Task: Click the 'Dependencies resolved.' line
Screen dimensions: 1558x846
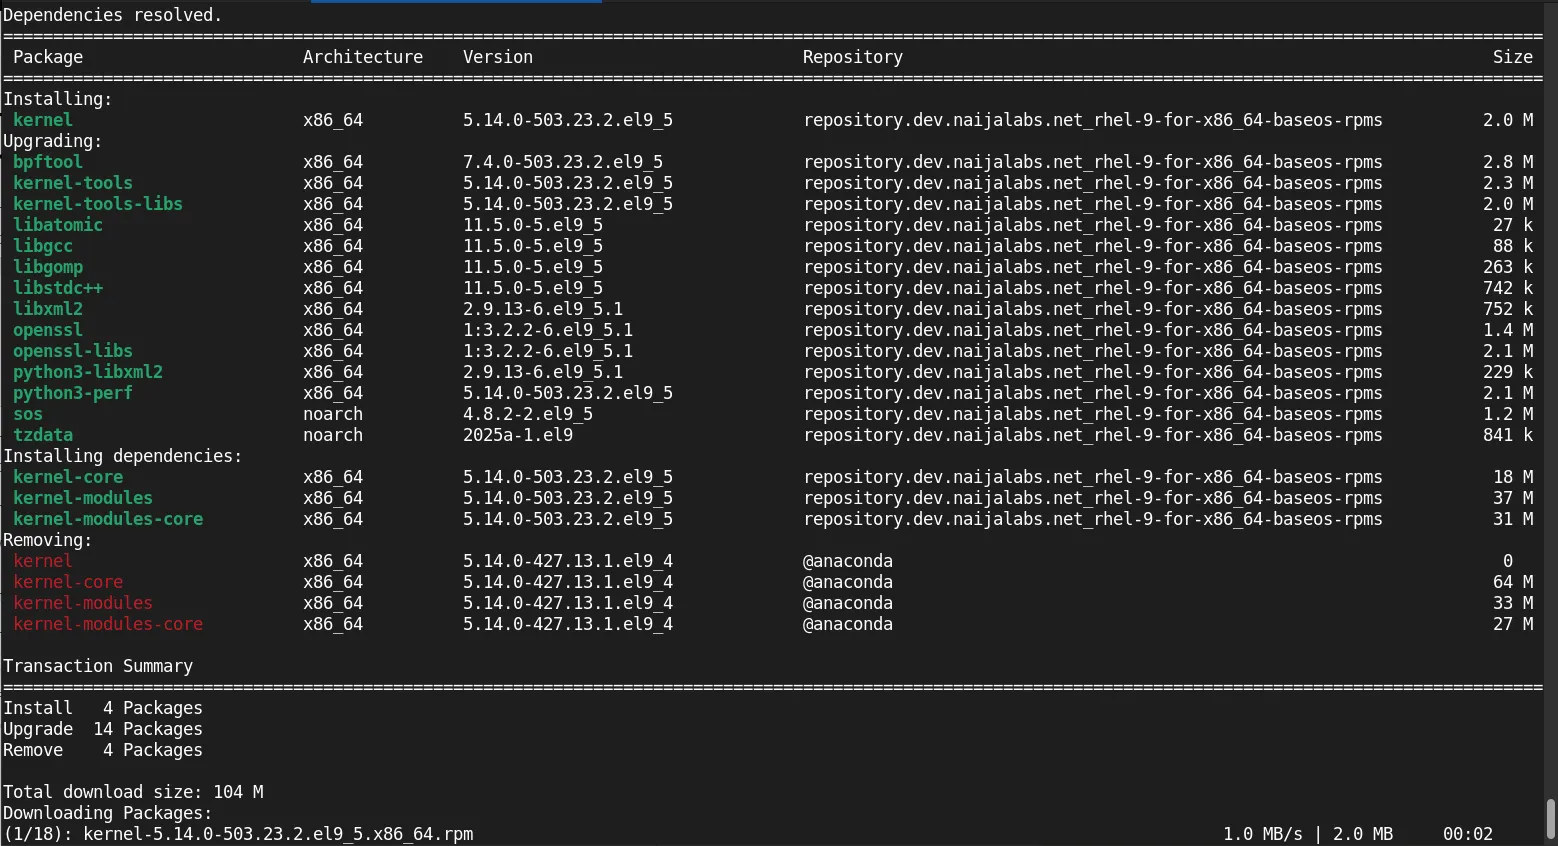Action: (113, 15)
